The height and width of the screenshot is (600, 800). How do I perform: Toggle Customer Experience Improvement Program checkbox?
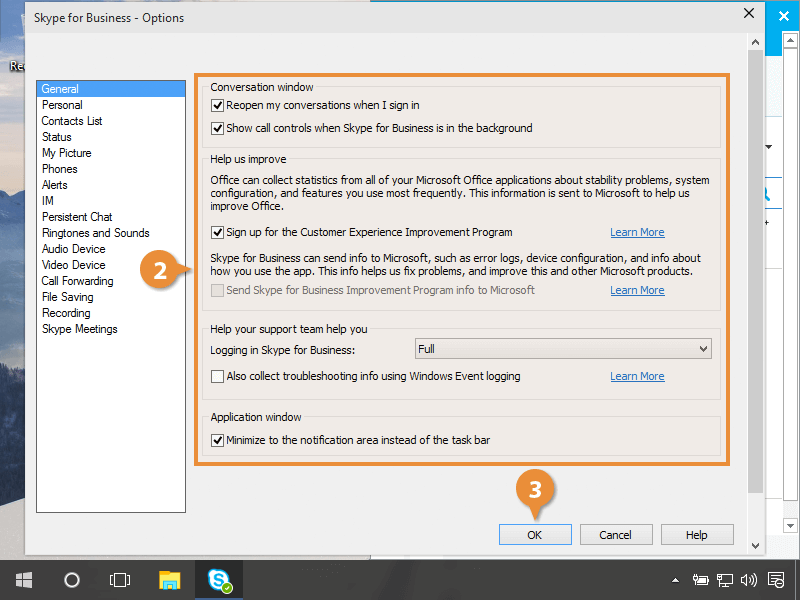click(217, 232)
